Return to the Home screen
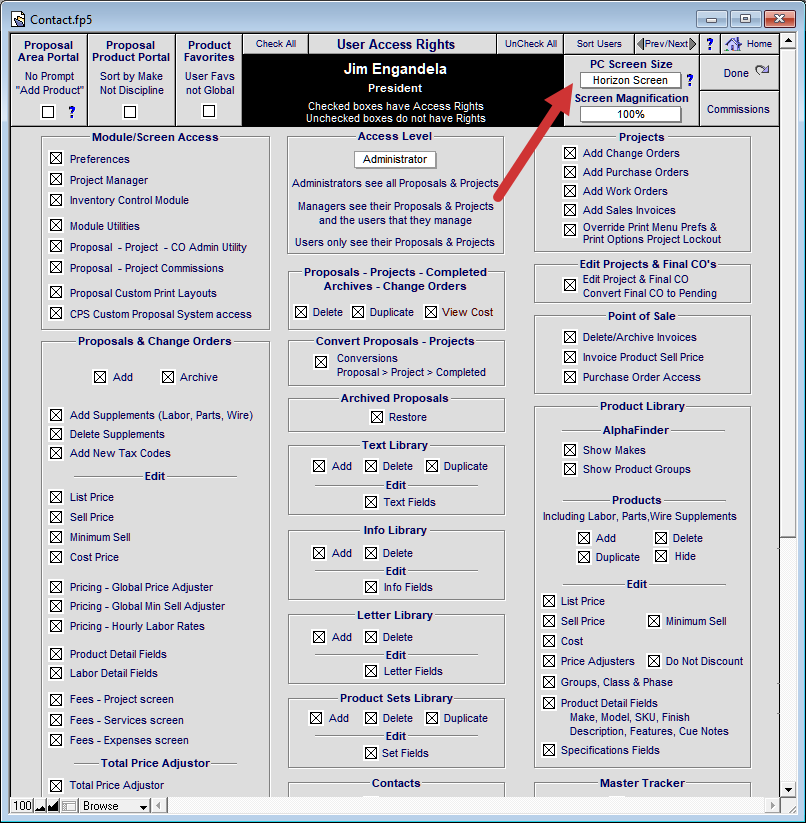The image size is (806, 823). click(749, 44)
